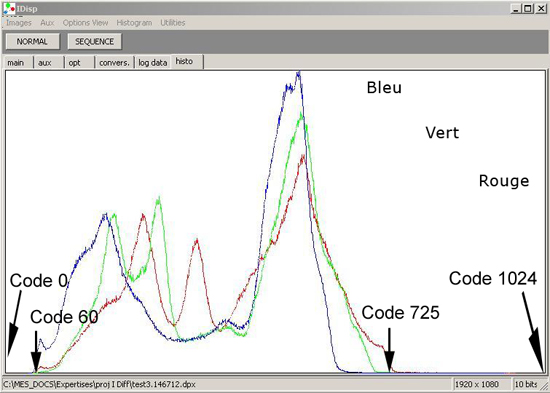The width and height of the screenshot is (550, 393).
Task: Click the file path in status bar
Action: pos(99,384)
